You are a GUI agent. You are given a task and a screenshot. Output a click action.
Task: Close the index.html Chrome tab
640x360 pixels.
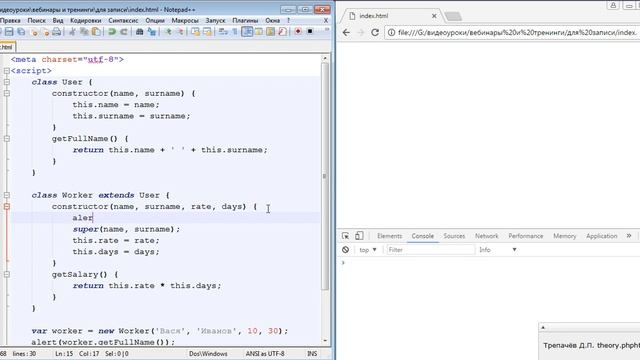(434, 16)
